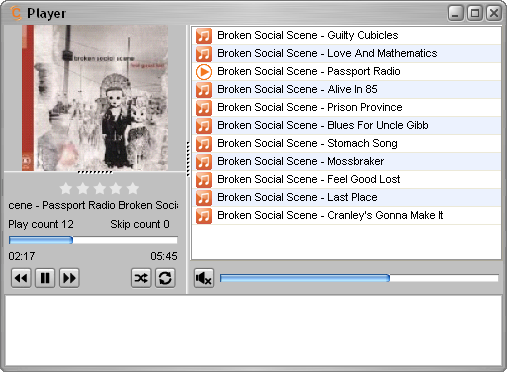Click music note icon for Mossbraker
The height and width of the screenshot is (372, 507).
click(204, 162)
